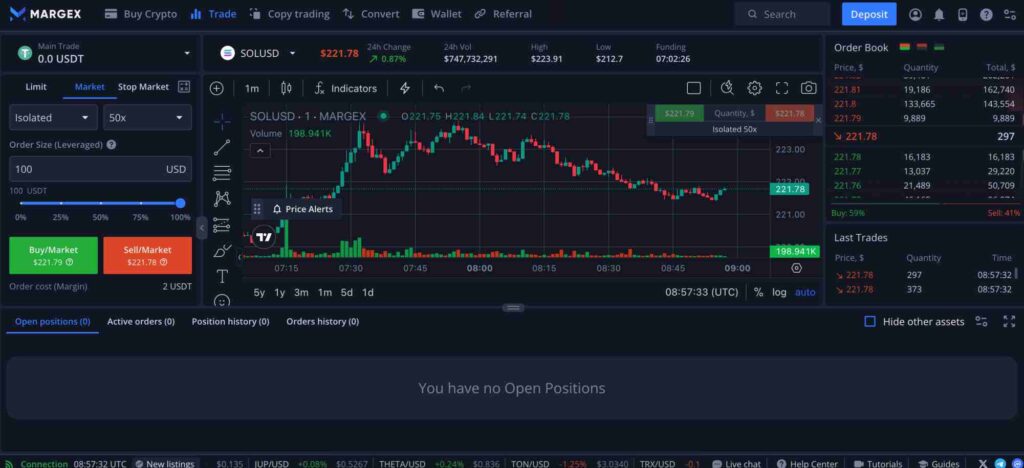Show both sides order book view
The image size is (1024, 468).
point(904,47)
